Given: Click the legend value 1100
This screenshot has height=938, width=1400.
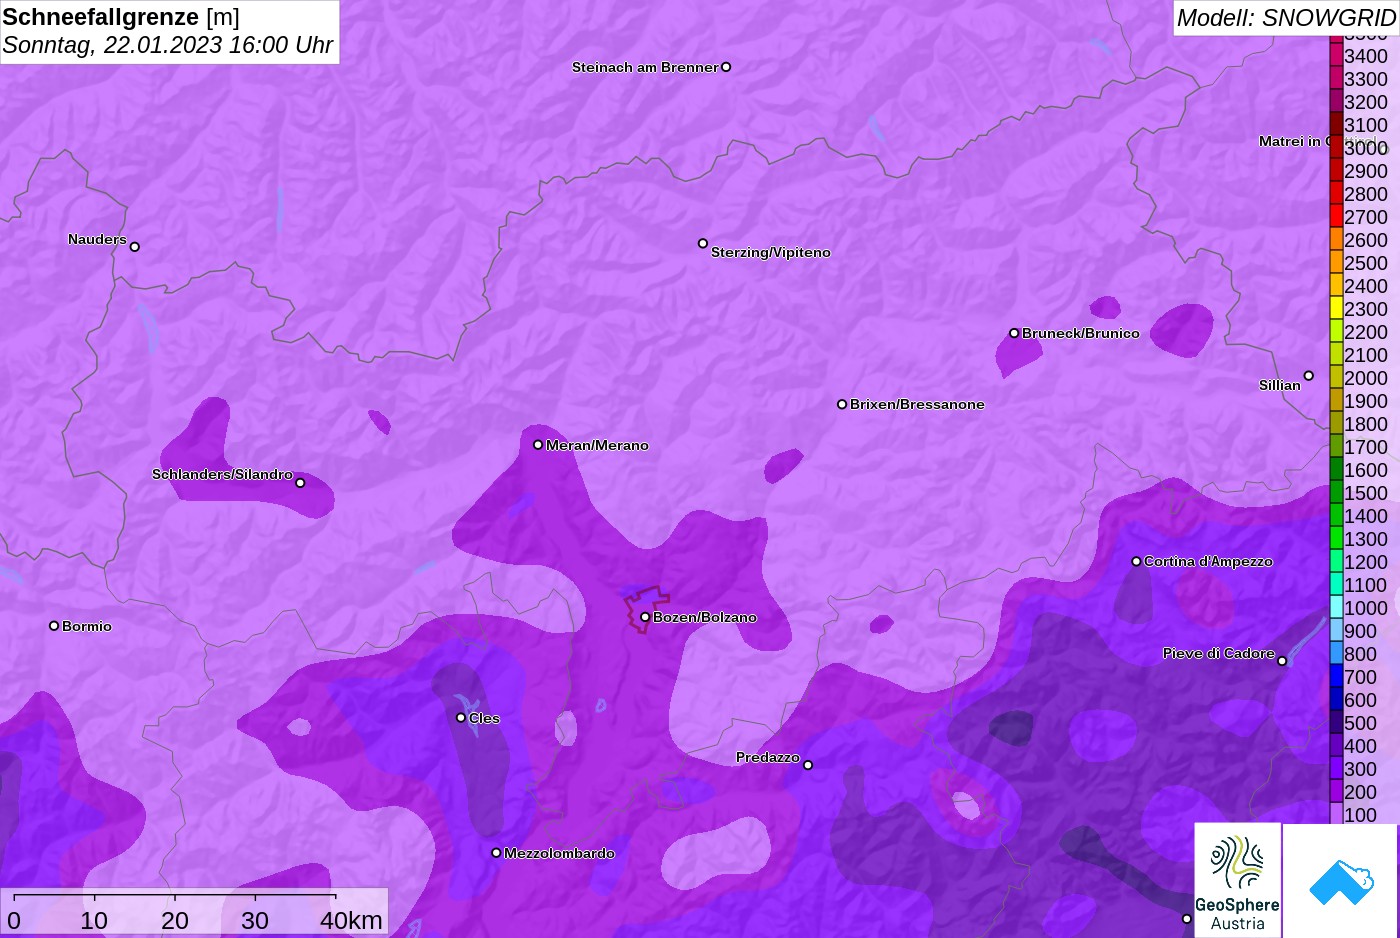Looking at the screenshot, I should click(x=1366, y=585).
